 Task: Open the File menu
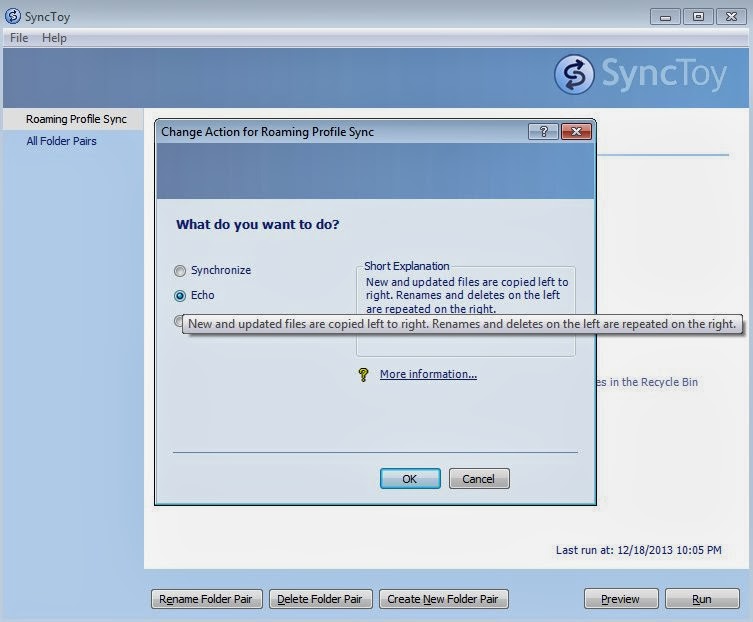point(19,37)
